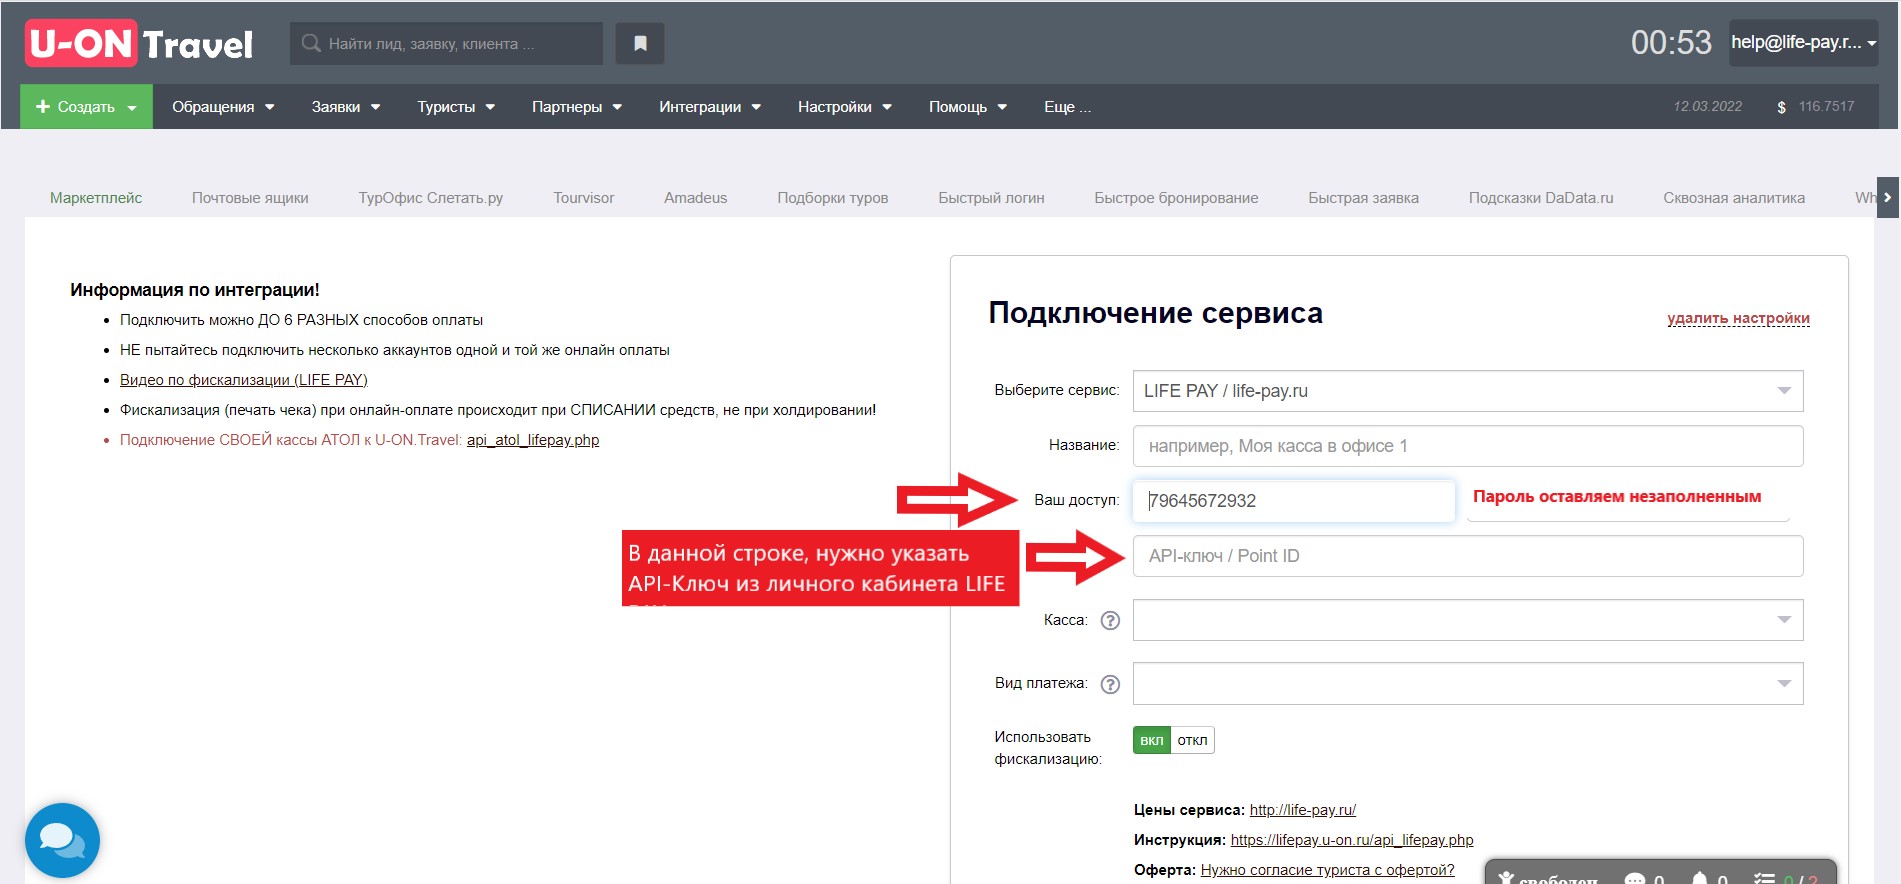Click the Ваш доступ field with 79645672932
Viewport: 1901px width, 884px height.
pyautogui.click(x=1293, y=501)
